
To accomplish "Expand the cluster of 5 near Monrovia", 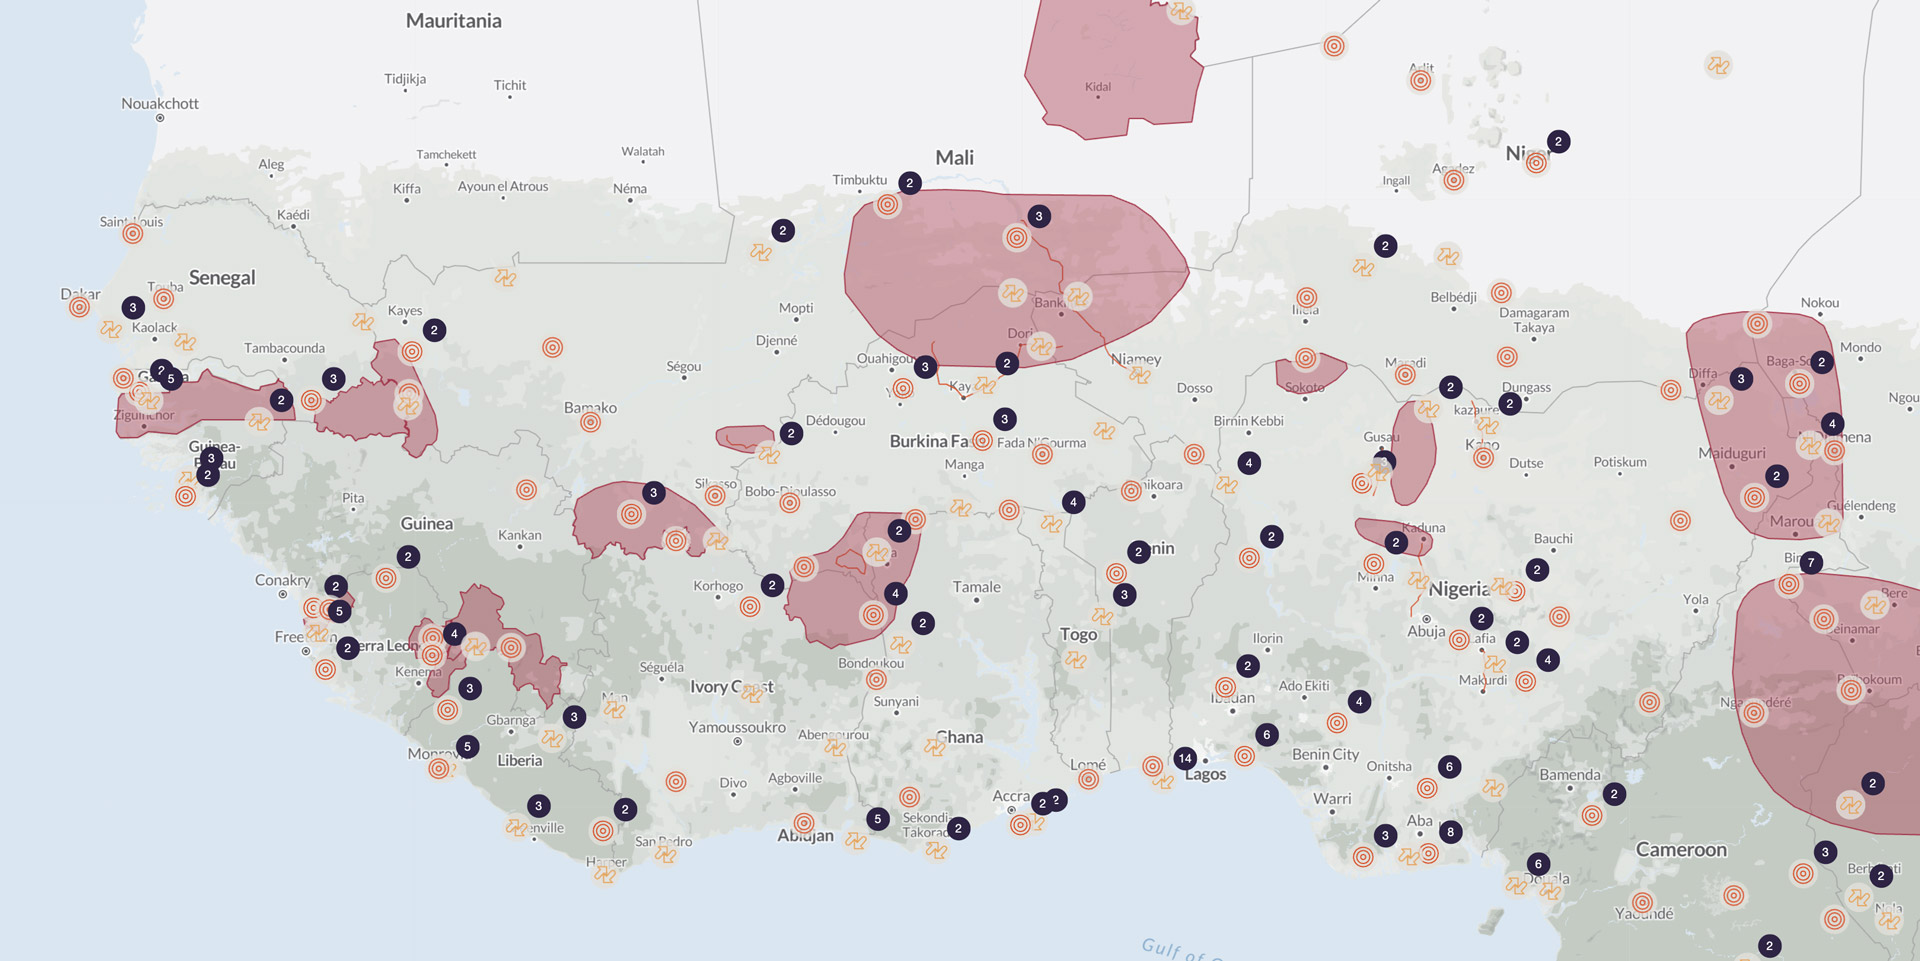I will (x=467, y=747).
